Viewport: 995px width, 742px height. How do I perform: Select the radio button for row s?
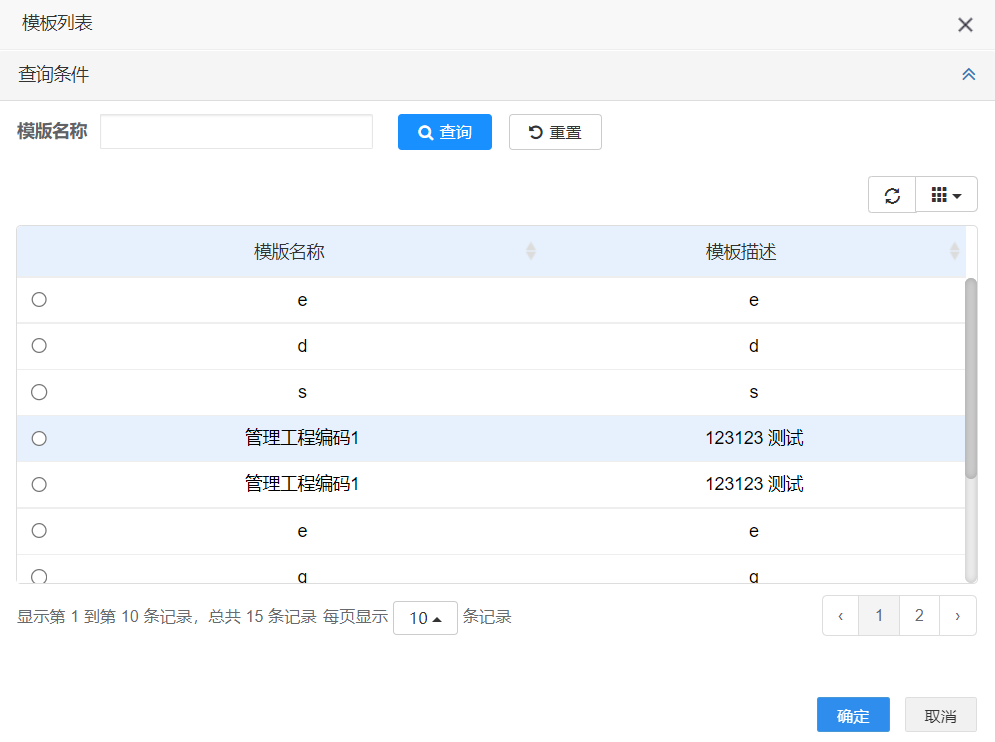coord(39,392)
